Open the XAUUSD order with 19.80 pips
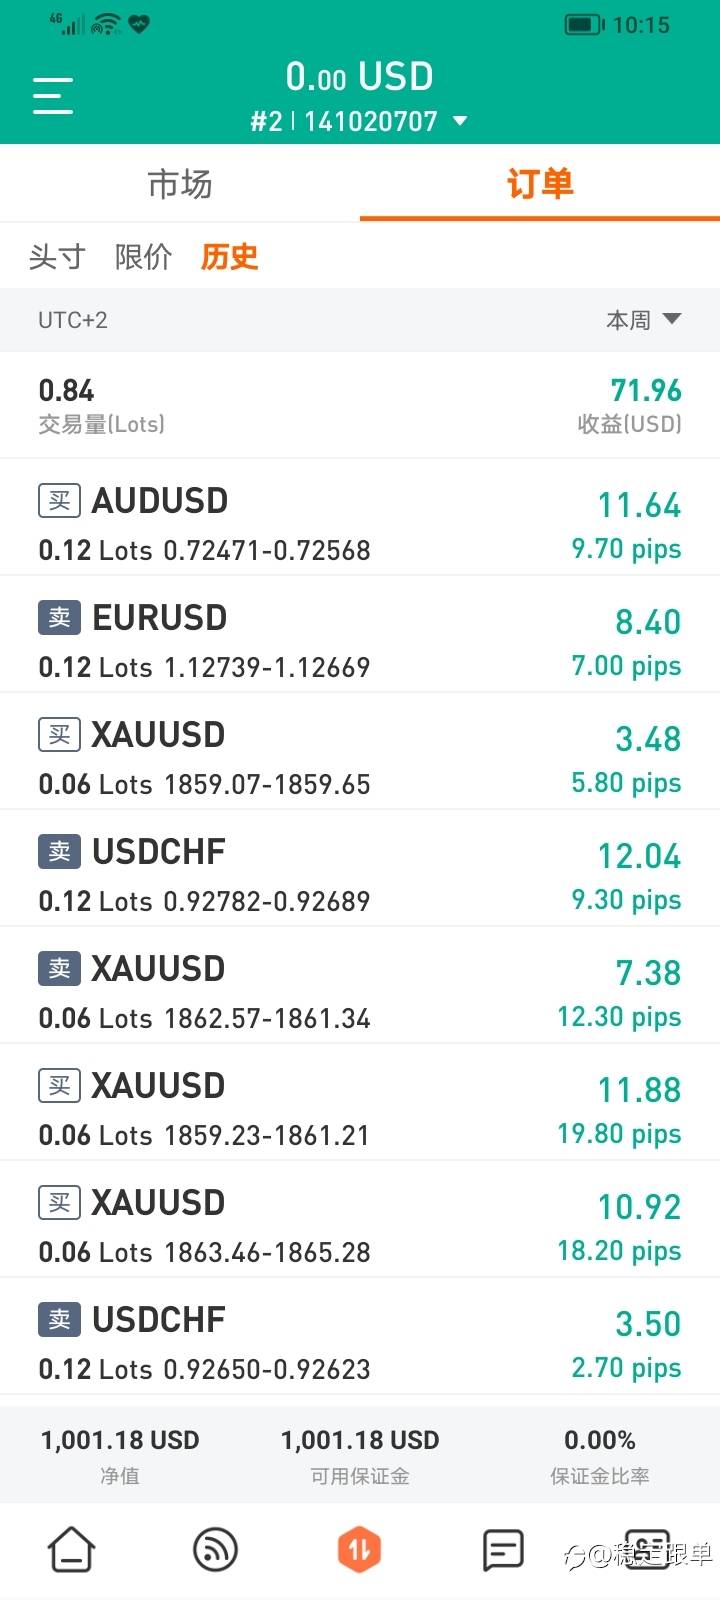Image resolution: width=720 pixels, height=1600 pixels. point(360,1103)
